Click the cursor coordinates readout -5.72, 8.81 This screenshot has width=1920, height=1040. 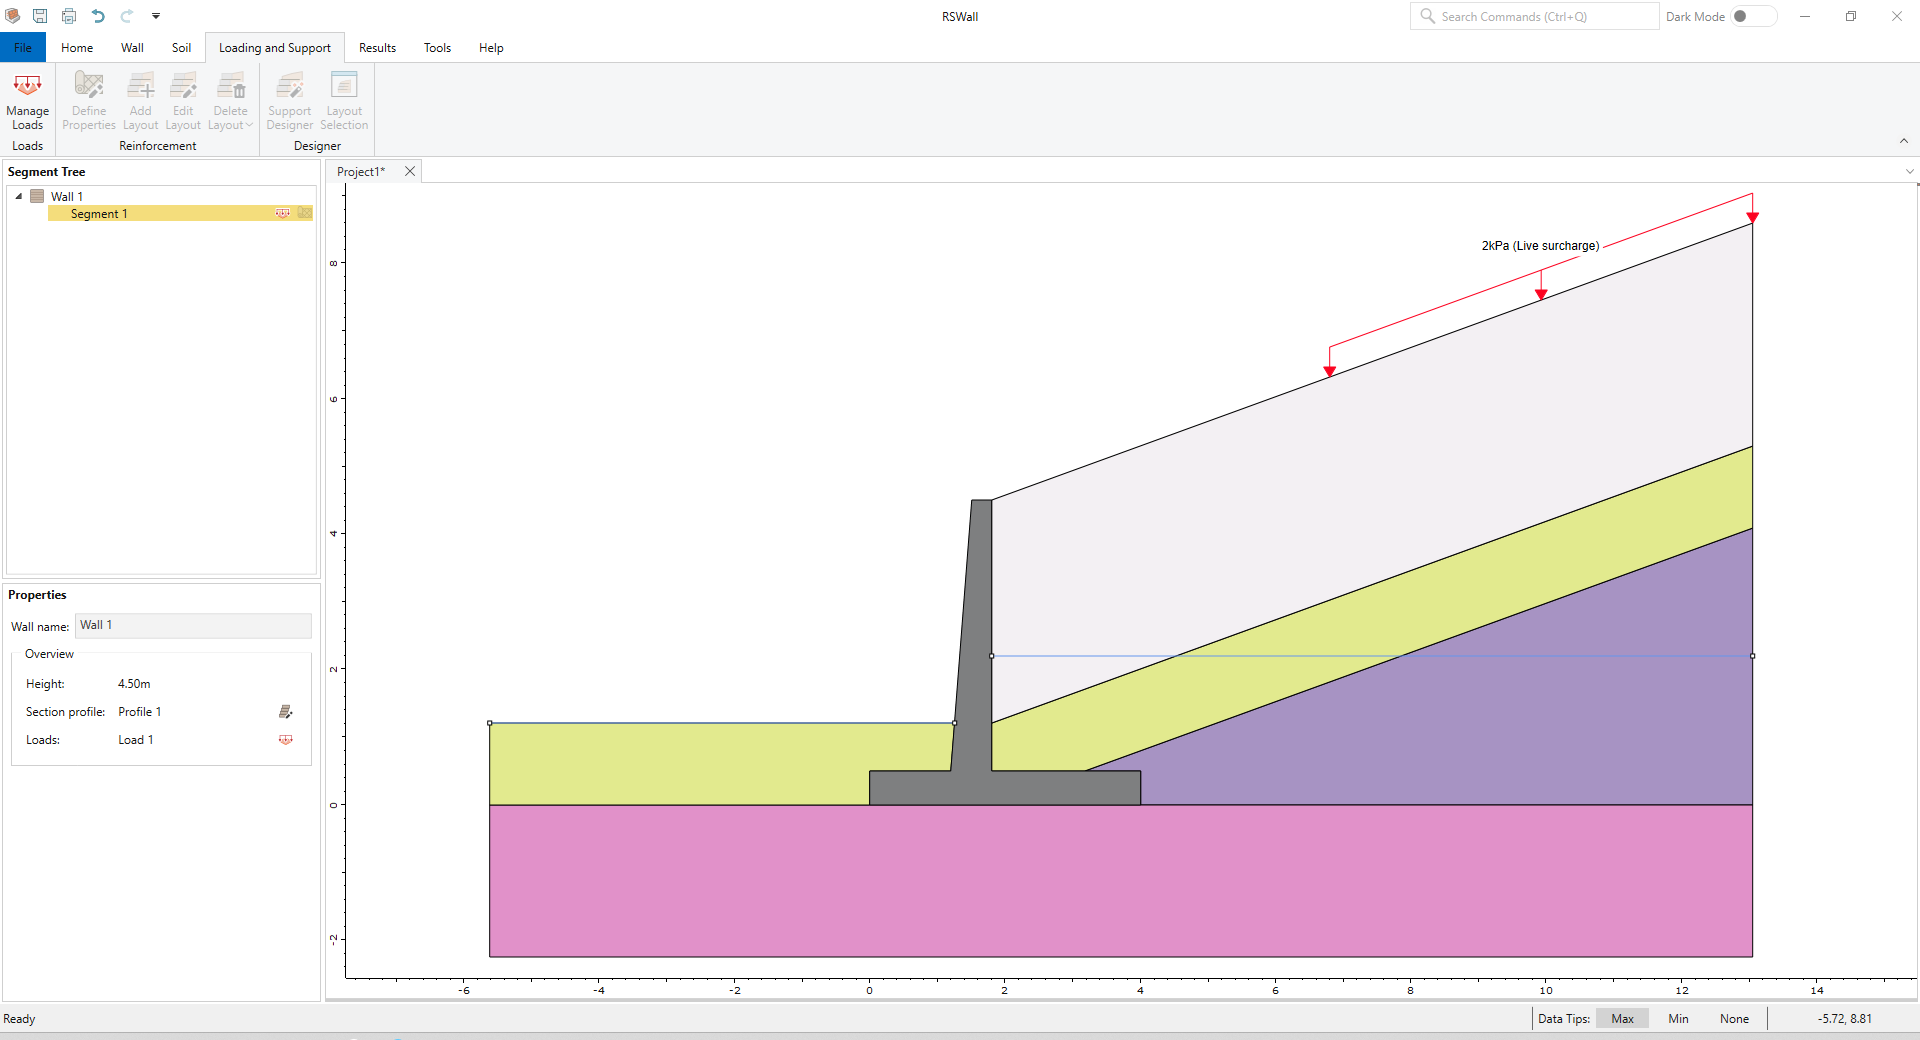[x=1845, y=1019]
